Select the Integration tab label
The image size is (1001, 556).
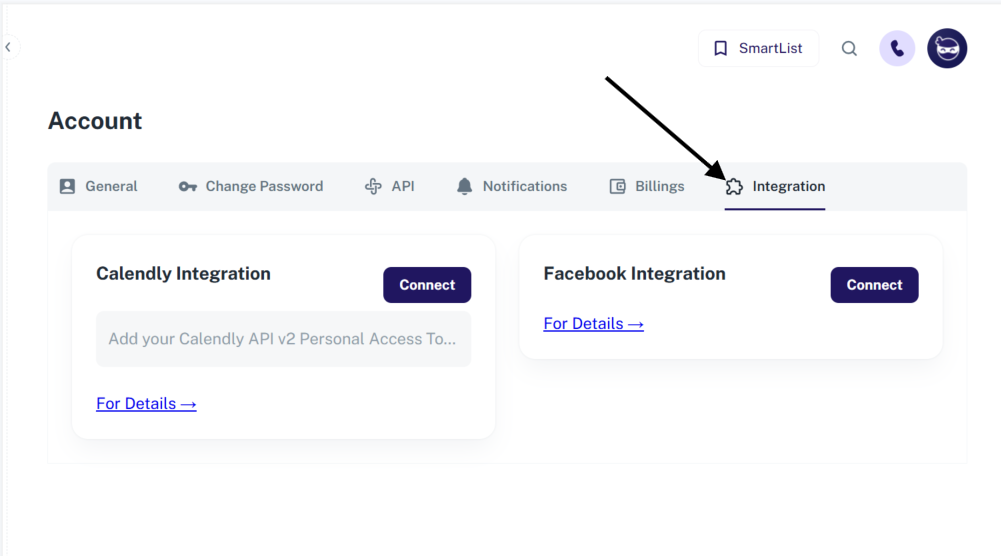(x=788, y=186)
